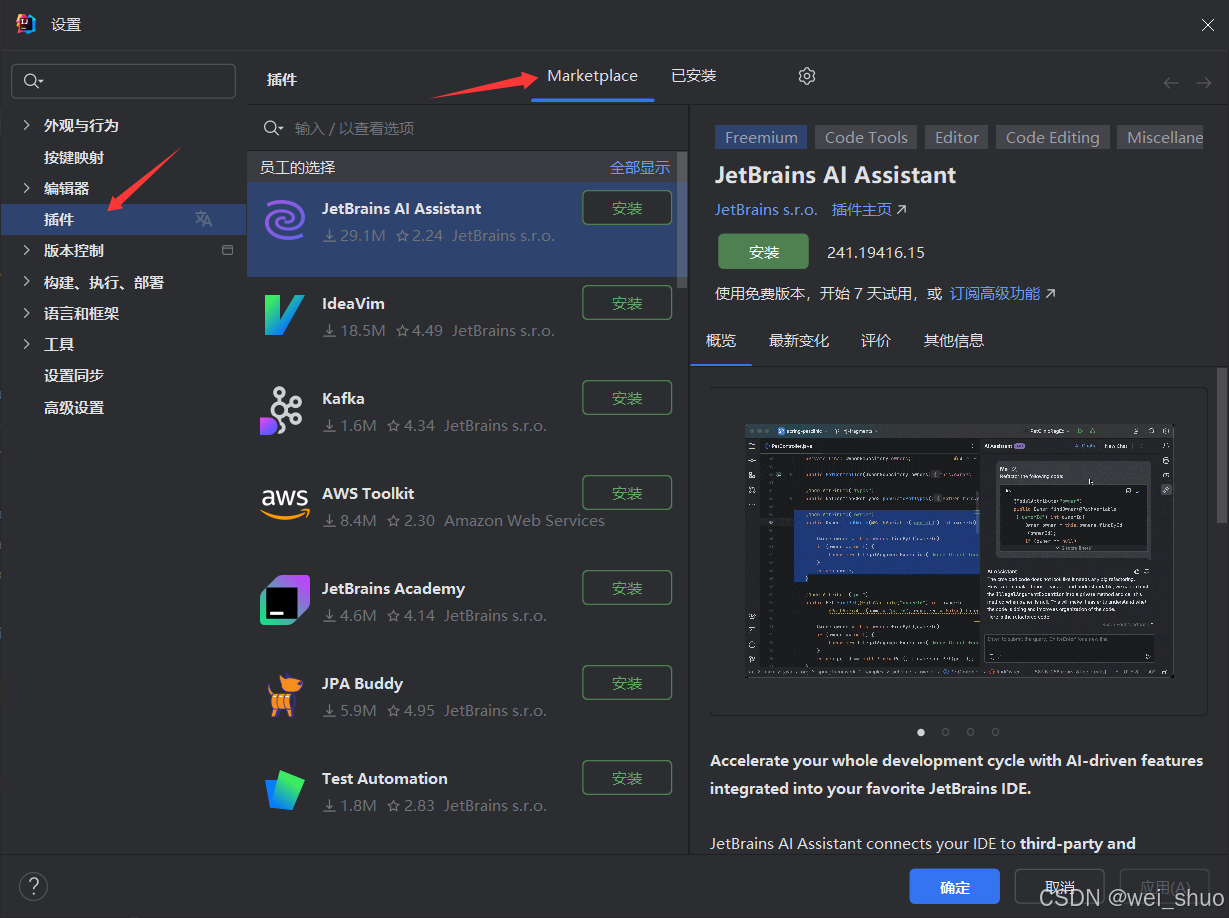Click the project-level icon beside 版本控制
The image size is (1229, 918).
click(x=227, y=250)
